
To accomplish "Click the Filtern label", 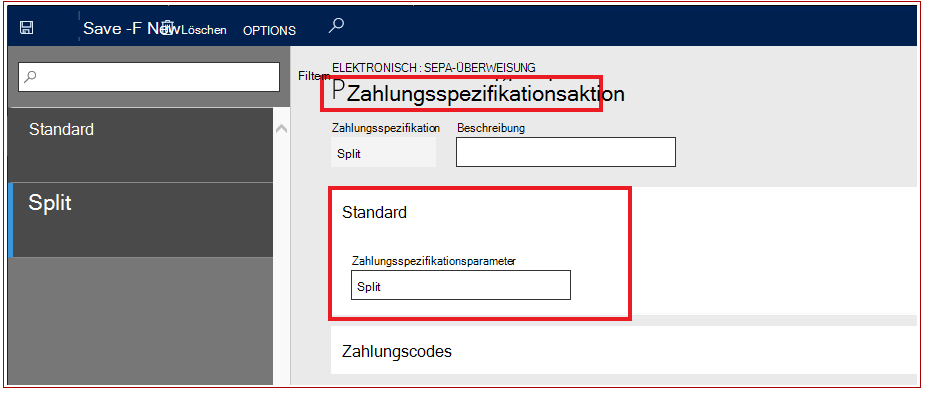I will coord(314,76).
